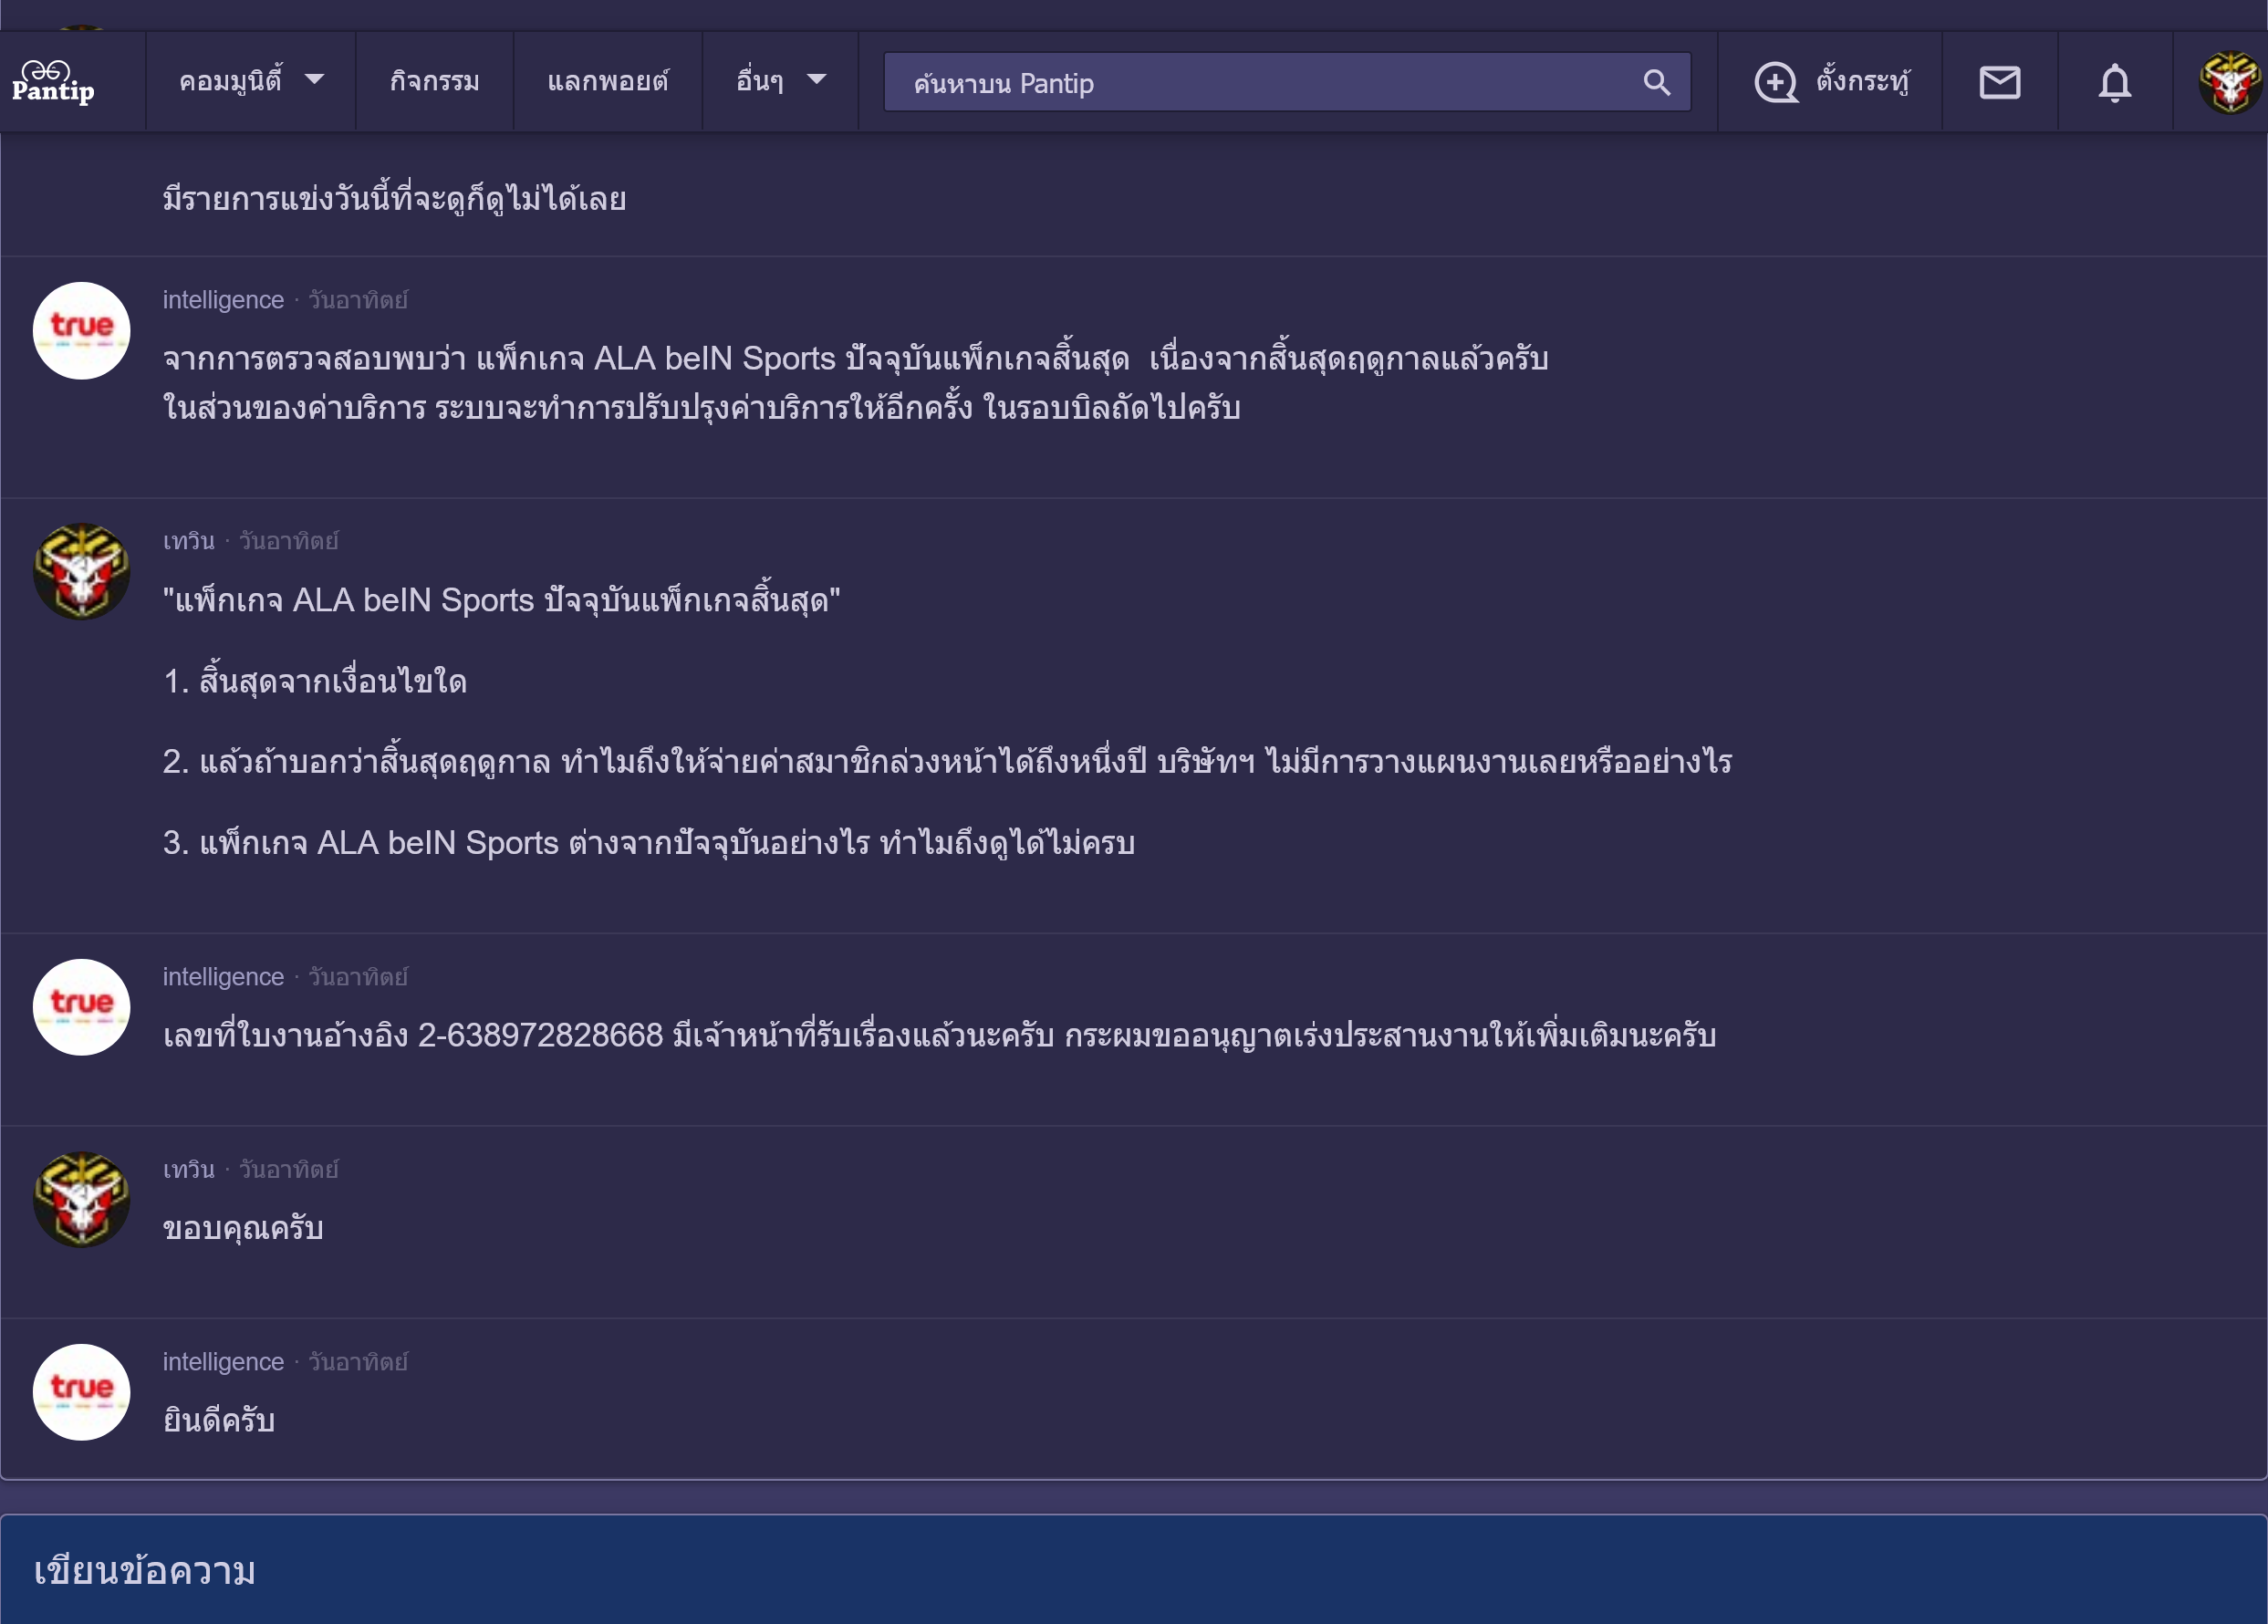Click text 'ยินดีครับ'
Screen dimensions: 2268x1624
coord(219,1420)
